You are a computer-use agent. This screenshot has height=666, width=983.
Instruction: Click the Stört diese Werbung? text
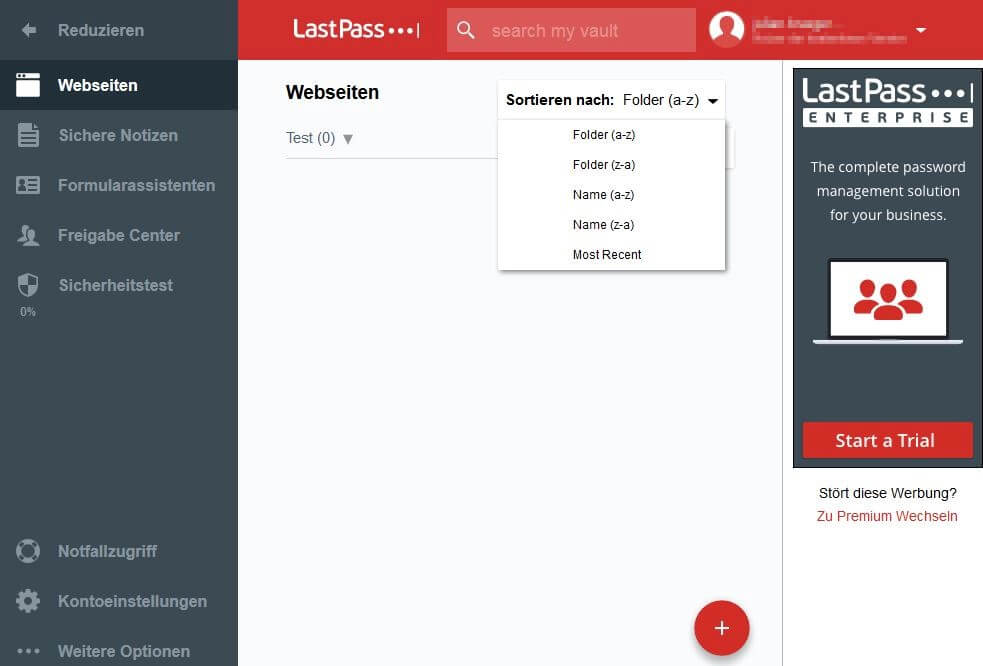[888, 493]
